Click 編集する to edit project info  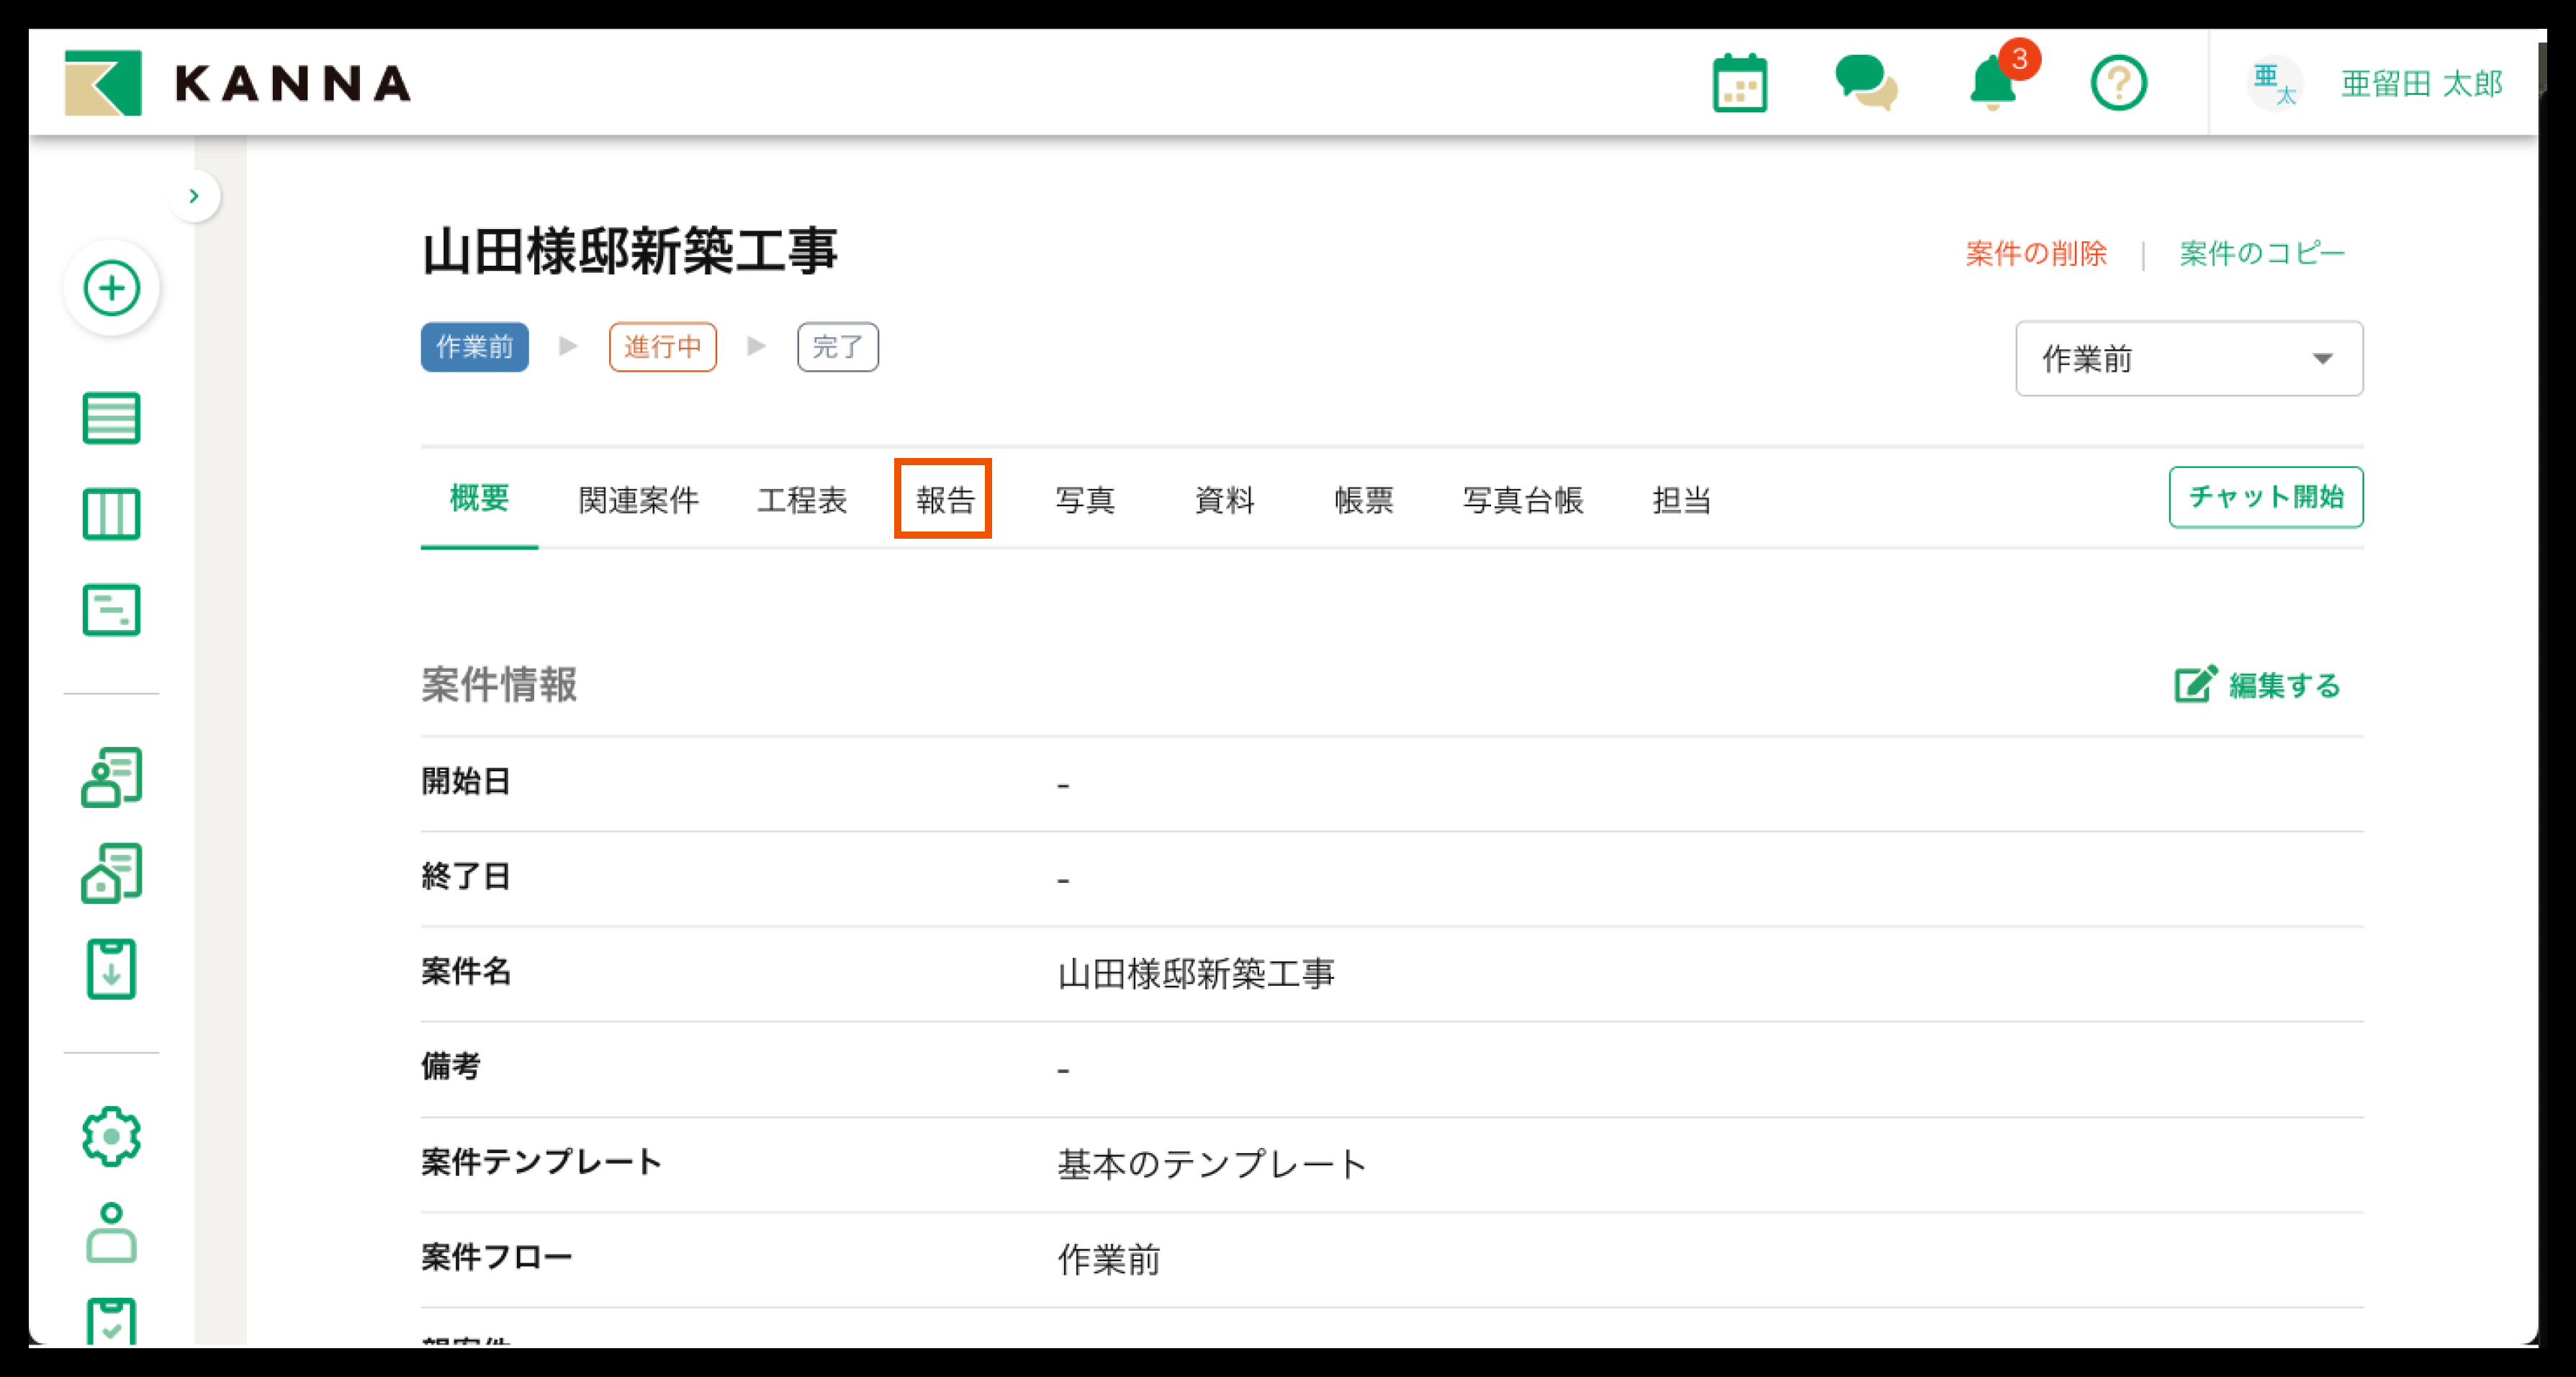pos(2258,685)
